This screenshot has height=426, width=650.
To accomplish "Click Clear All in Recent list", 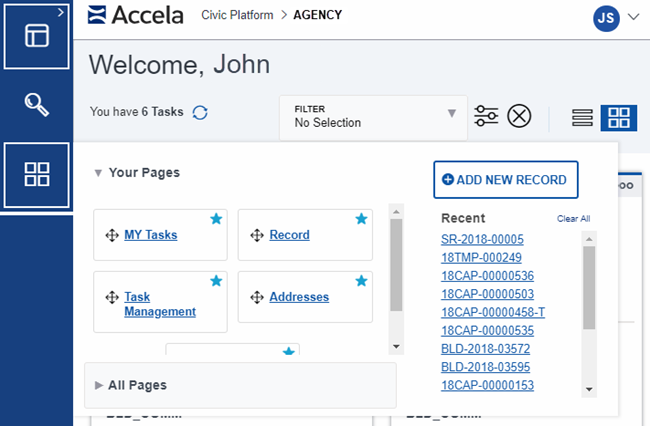I will [x=573, y=219].
